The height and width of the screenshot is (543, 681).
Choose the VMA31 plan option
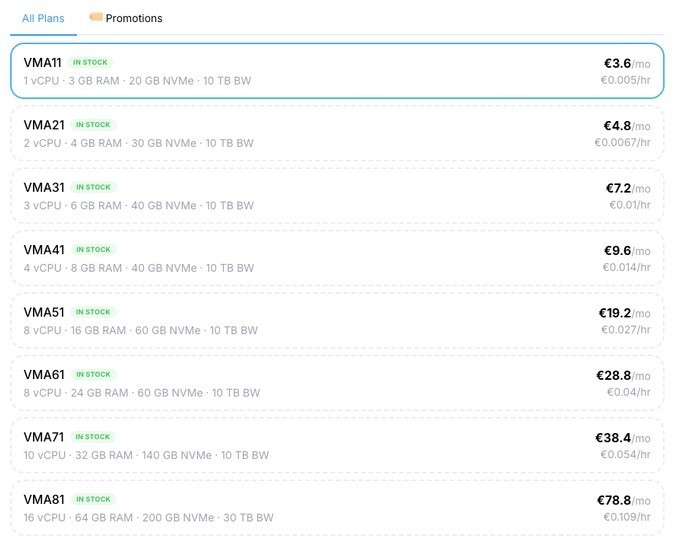pos(337,195)
